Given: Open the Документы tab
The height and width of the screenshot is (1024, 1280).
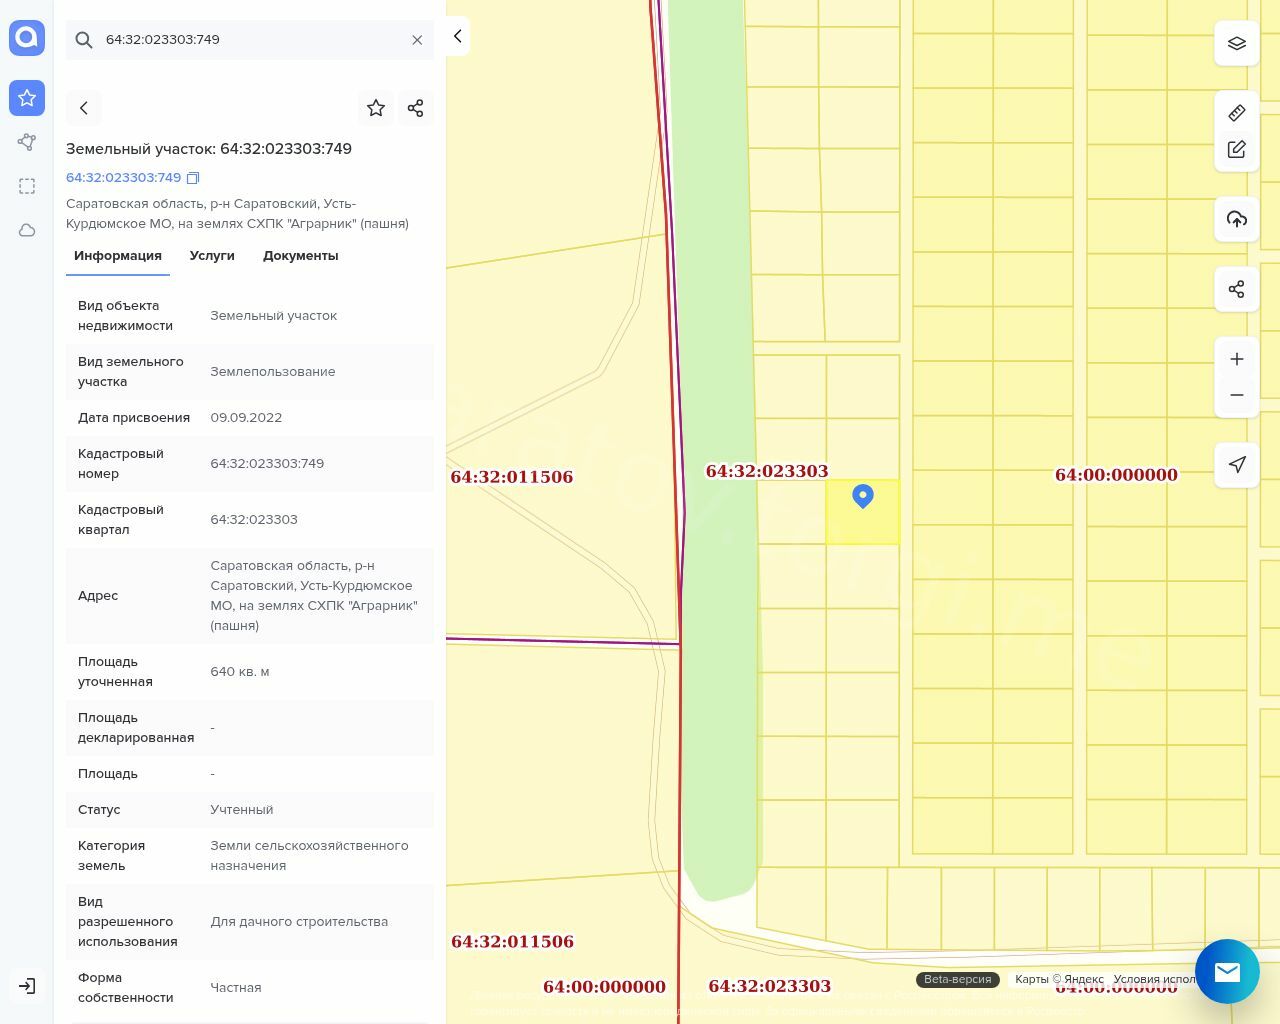Looking at the screenshot, I should click(300, 256).
